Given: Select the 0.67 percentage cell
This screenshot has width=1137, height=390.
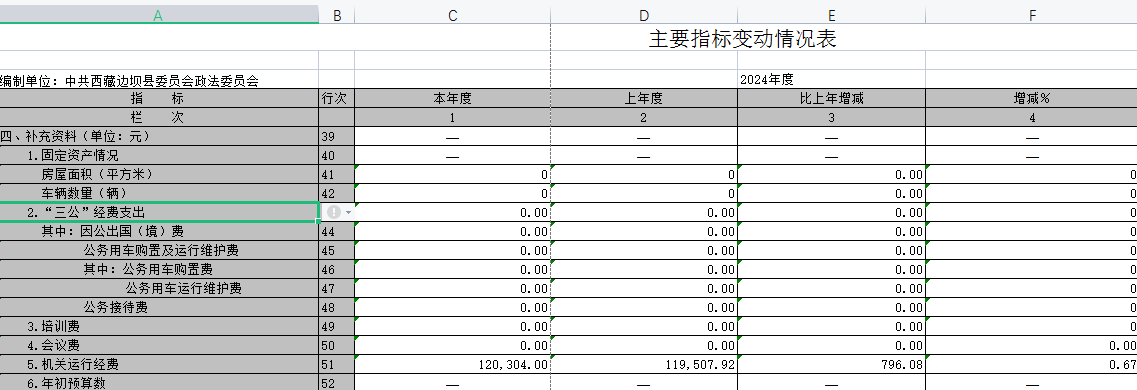Looking at the screenshot, I should click(x=1031, y=364).
